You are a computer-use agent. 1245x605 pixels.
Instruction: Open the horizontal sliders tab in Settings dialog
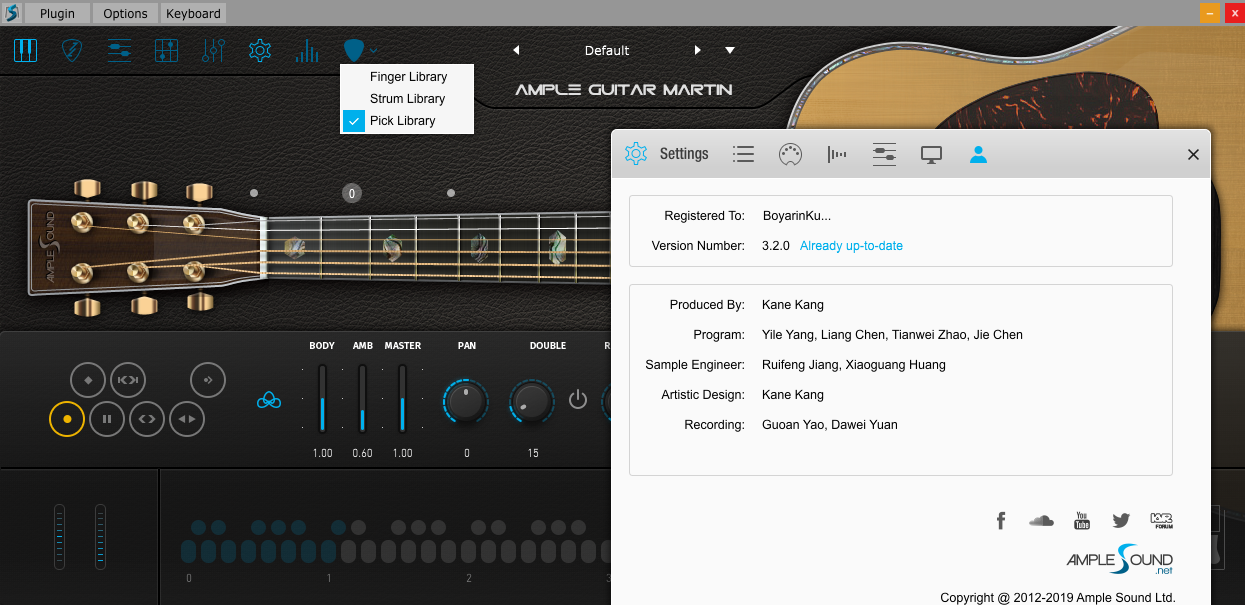[884, 154]
